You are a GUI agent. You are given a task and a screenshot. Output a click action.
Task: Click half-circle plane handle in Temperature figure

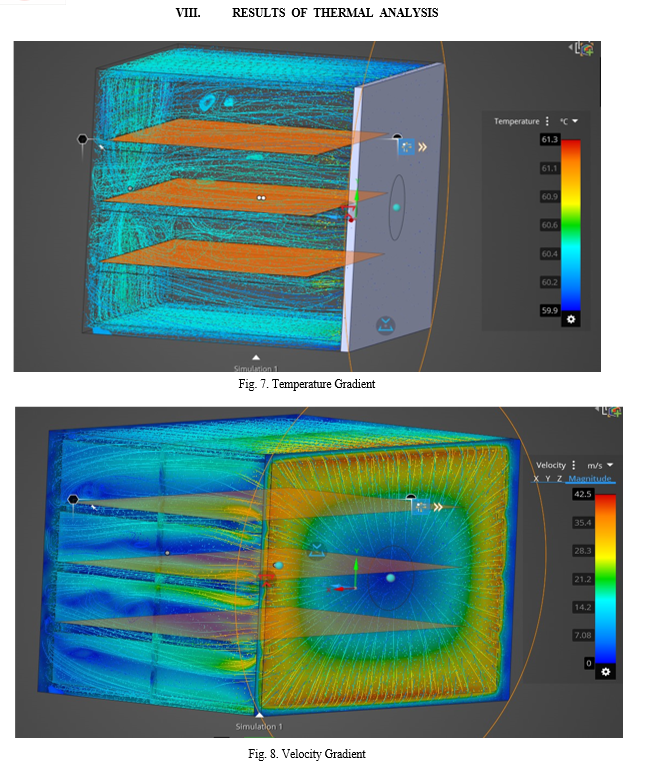coord(397,137)
